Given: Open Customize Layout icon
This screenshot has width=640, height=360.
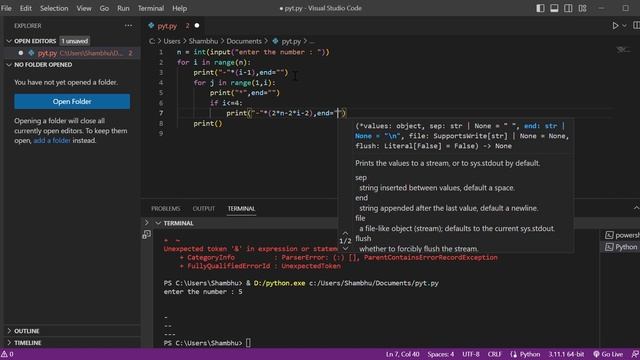Looking at the screenshot, I should click(582, 8).
